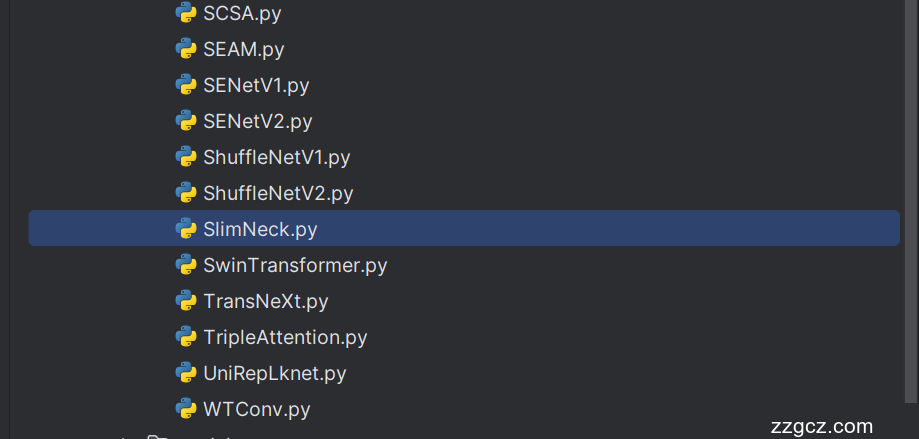This screenshot has width=919, height=439.
Task: Open ShuffleNetV1.py from the file list
Action: 276,157
